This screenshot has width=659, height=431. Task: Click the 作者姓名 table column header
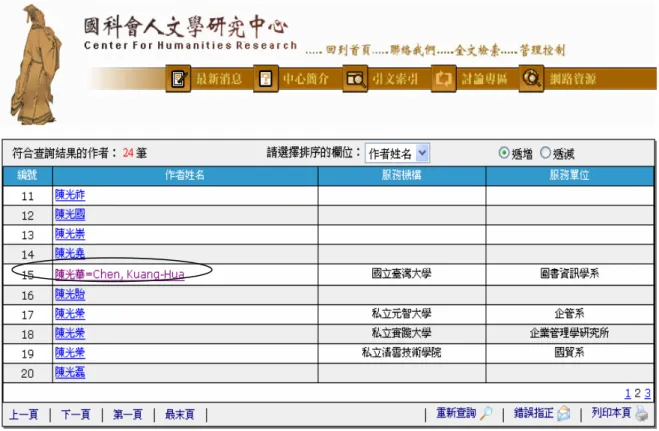185,175
